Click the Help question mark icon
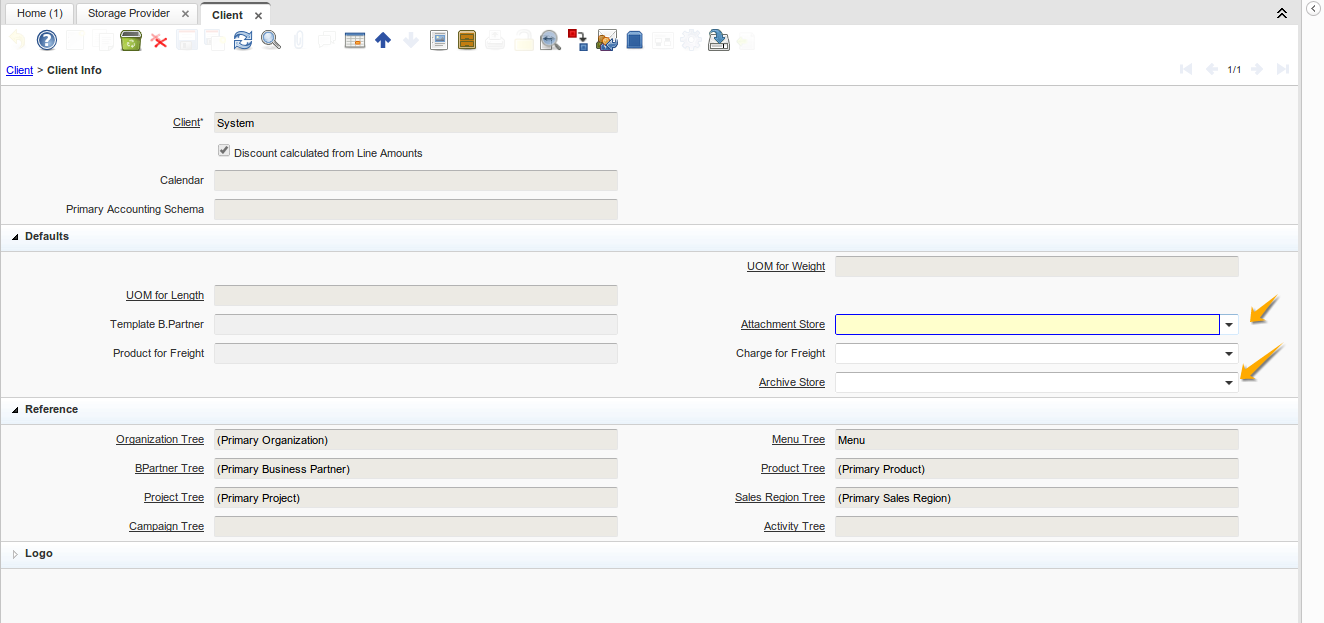 (x=46, y=40)
